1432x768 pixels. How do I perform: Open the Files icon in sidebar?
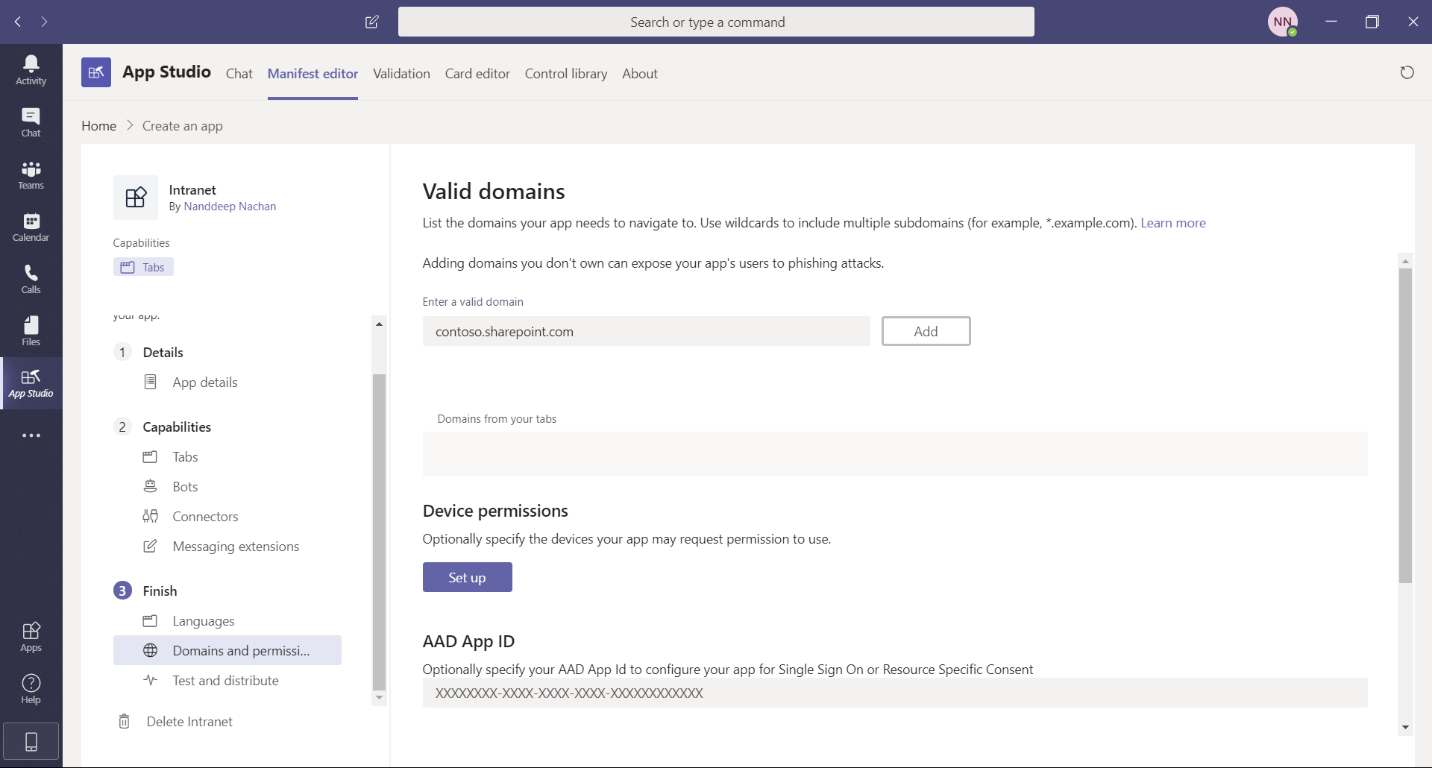31,330
